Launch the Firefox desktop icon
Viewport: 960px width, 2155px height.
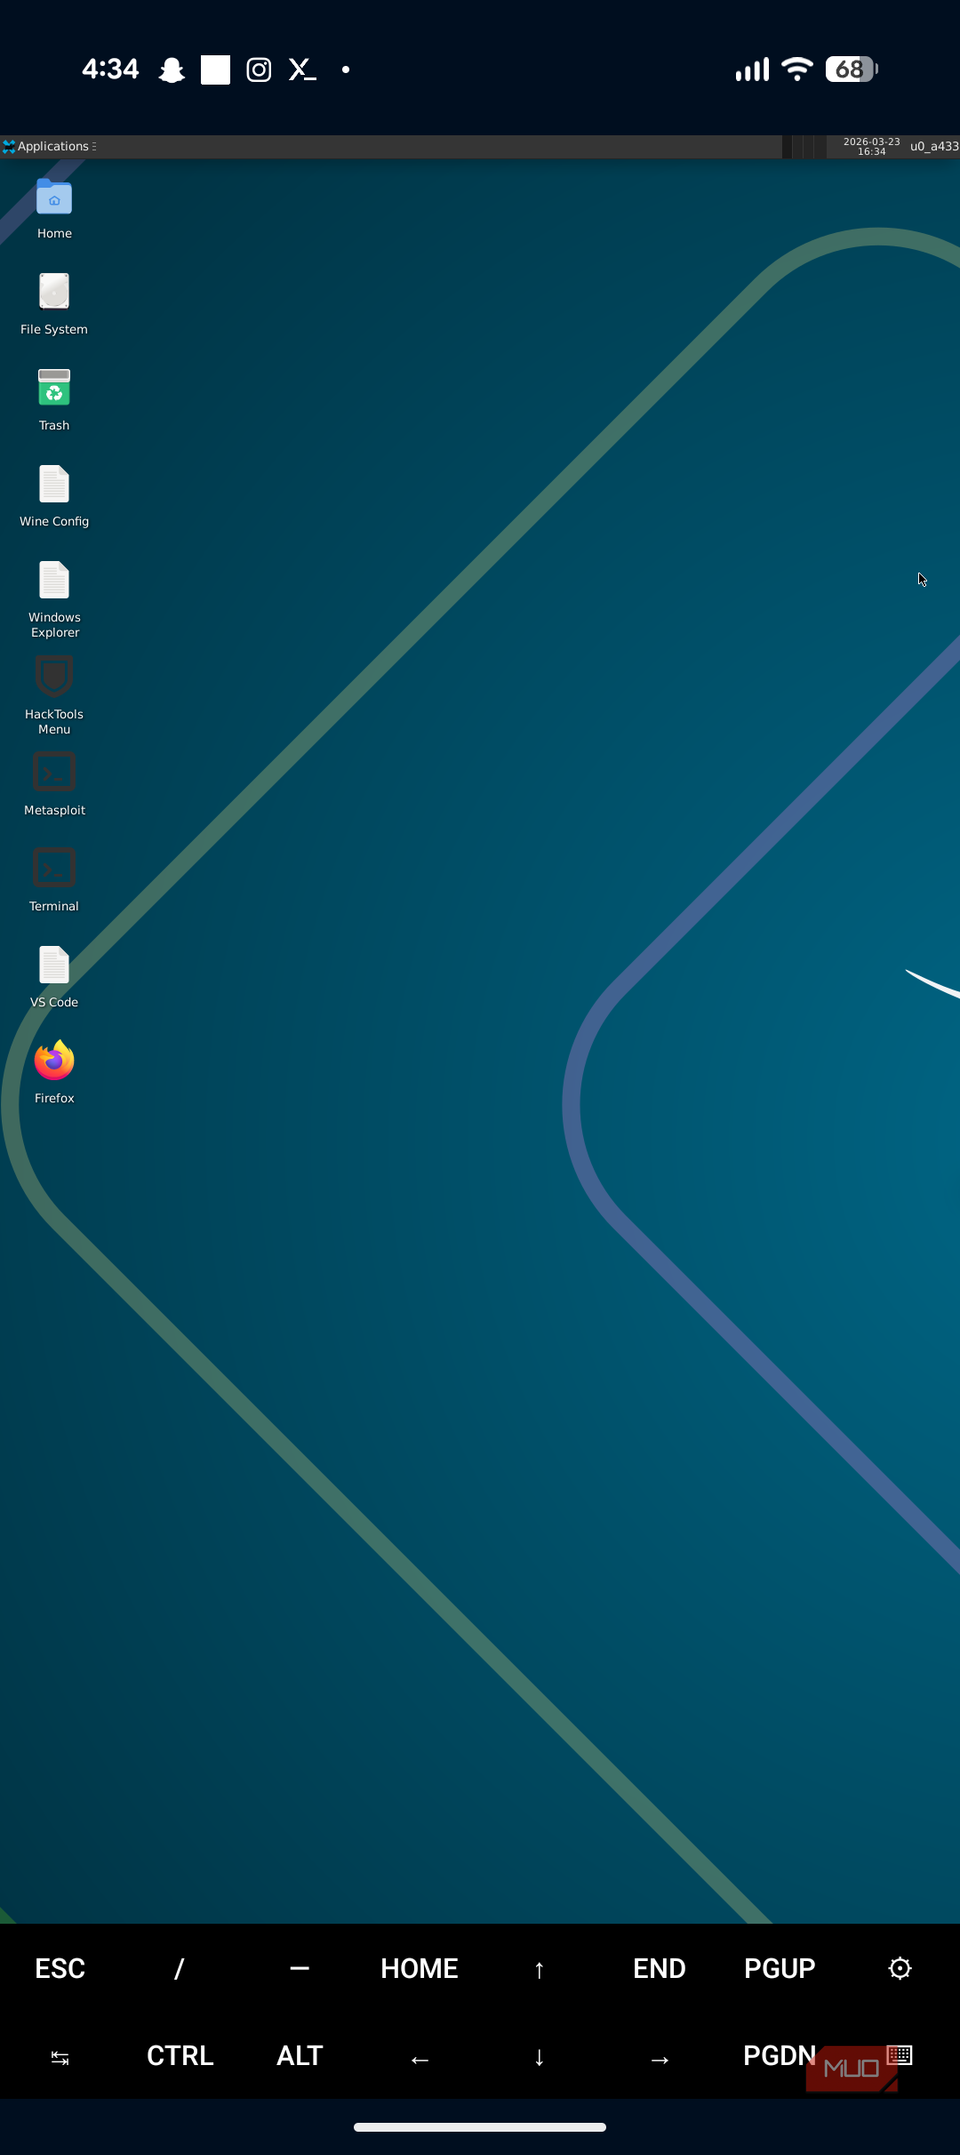coord(54,1061)
